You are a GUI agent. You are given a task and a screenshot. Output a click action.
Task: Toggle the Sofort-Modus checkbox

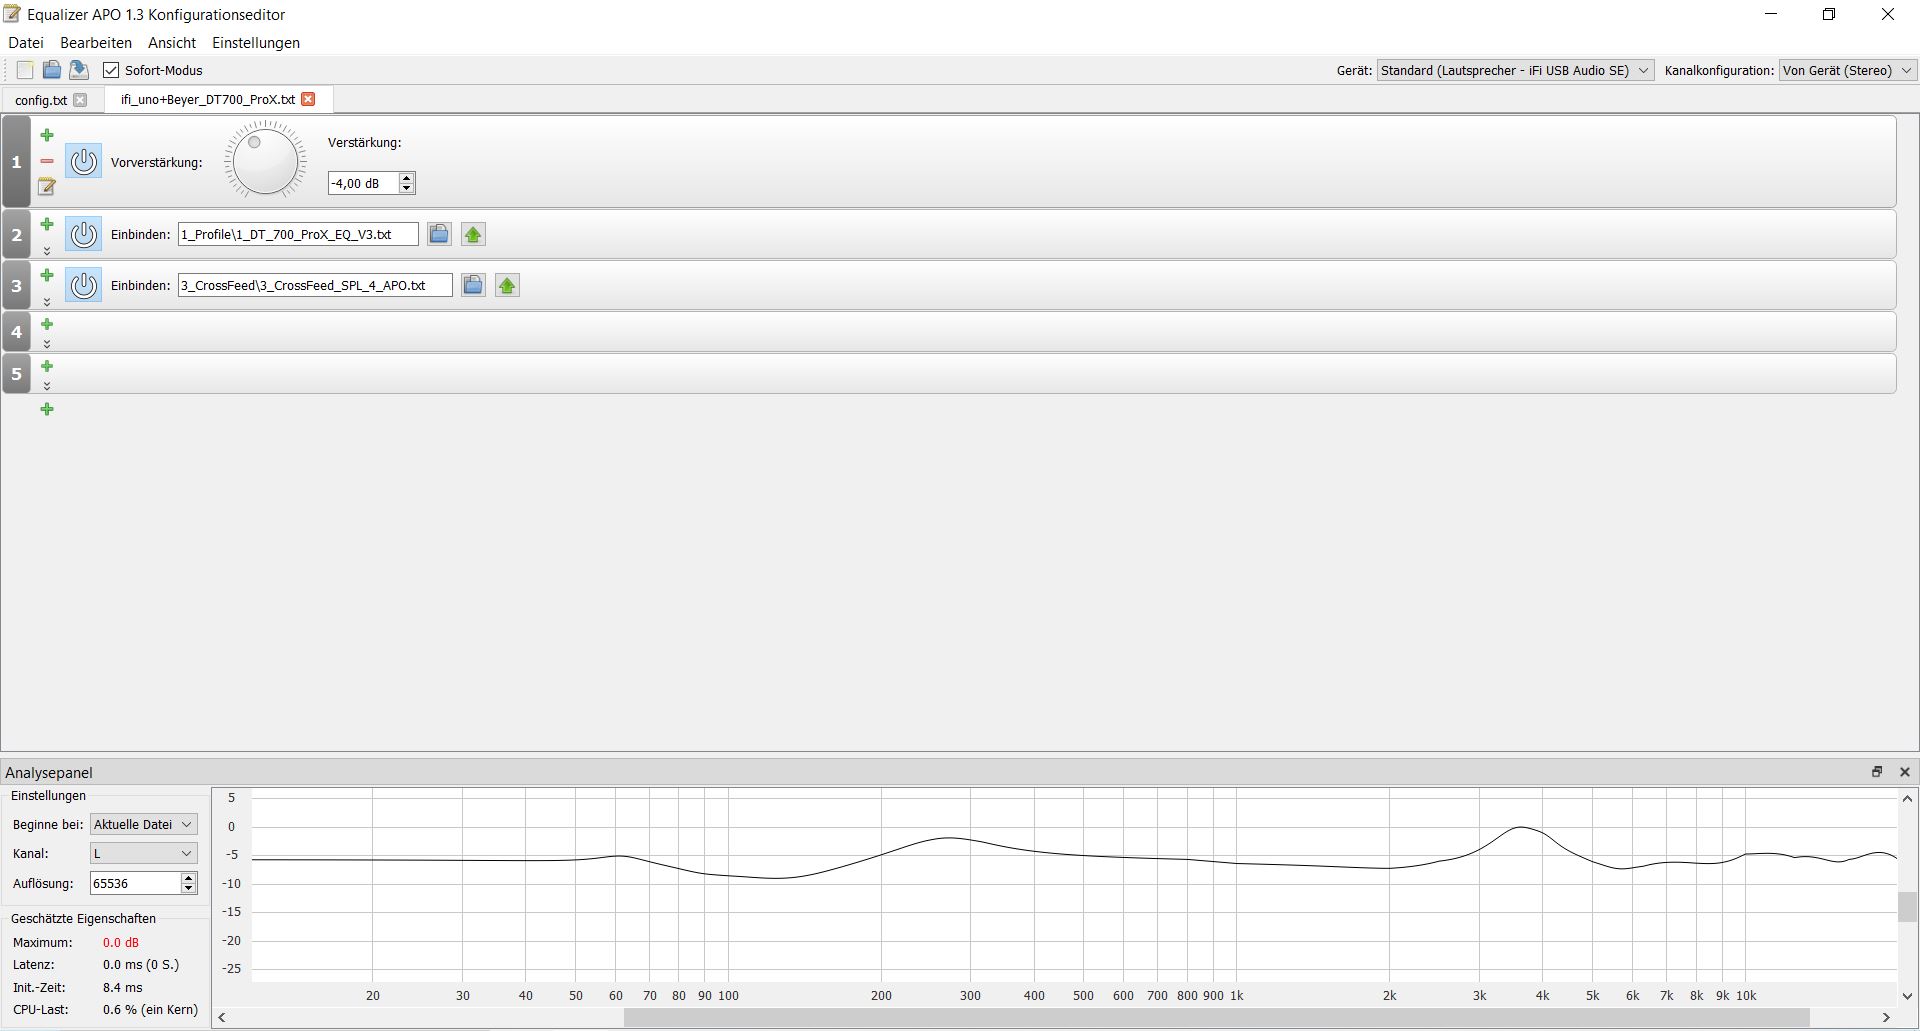coord(111,70)
